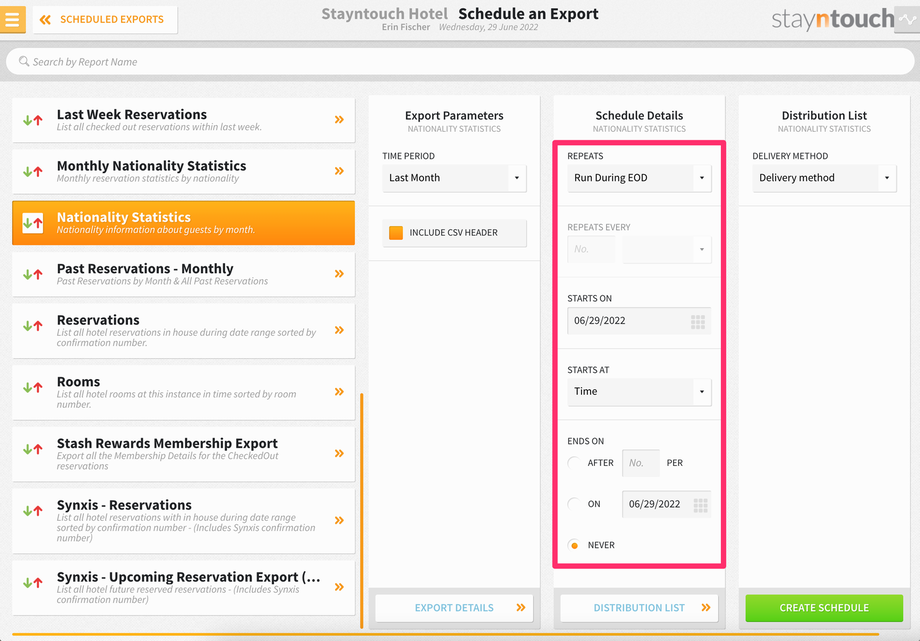
Task: Click export arrows icon for Stash Rewards Membership Export
Action: [32, 450]
